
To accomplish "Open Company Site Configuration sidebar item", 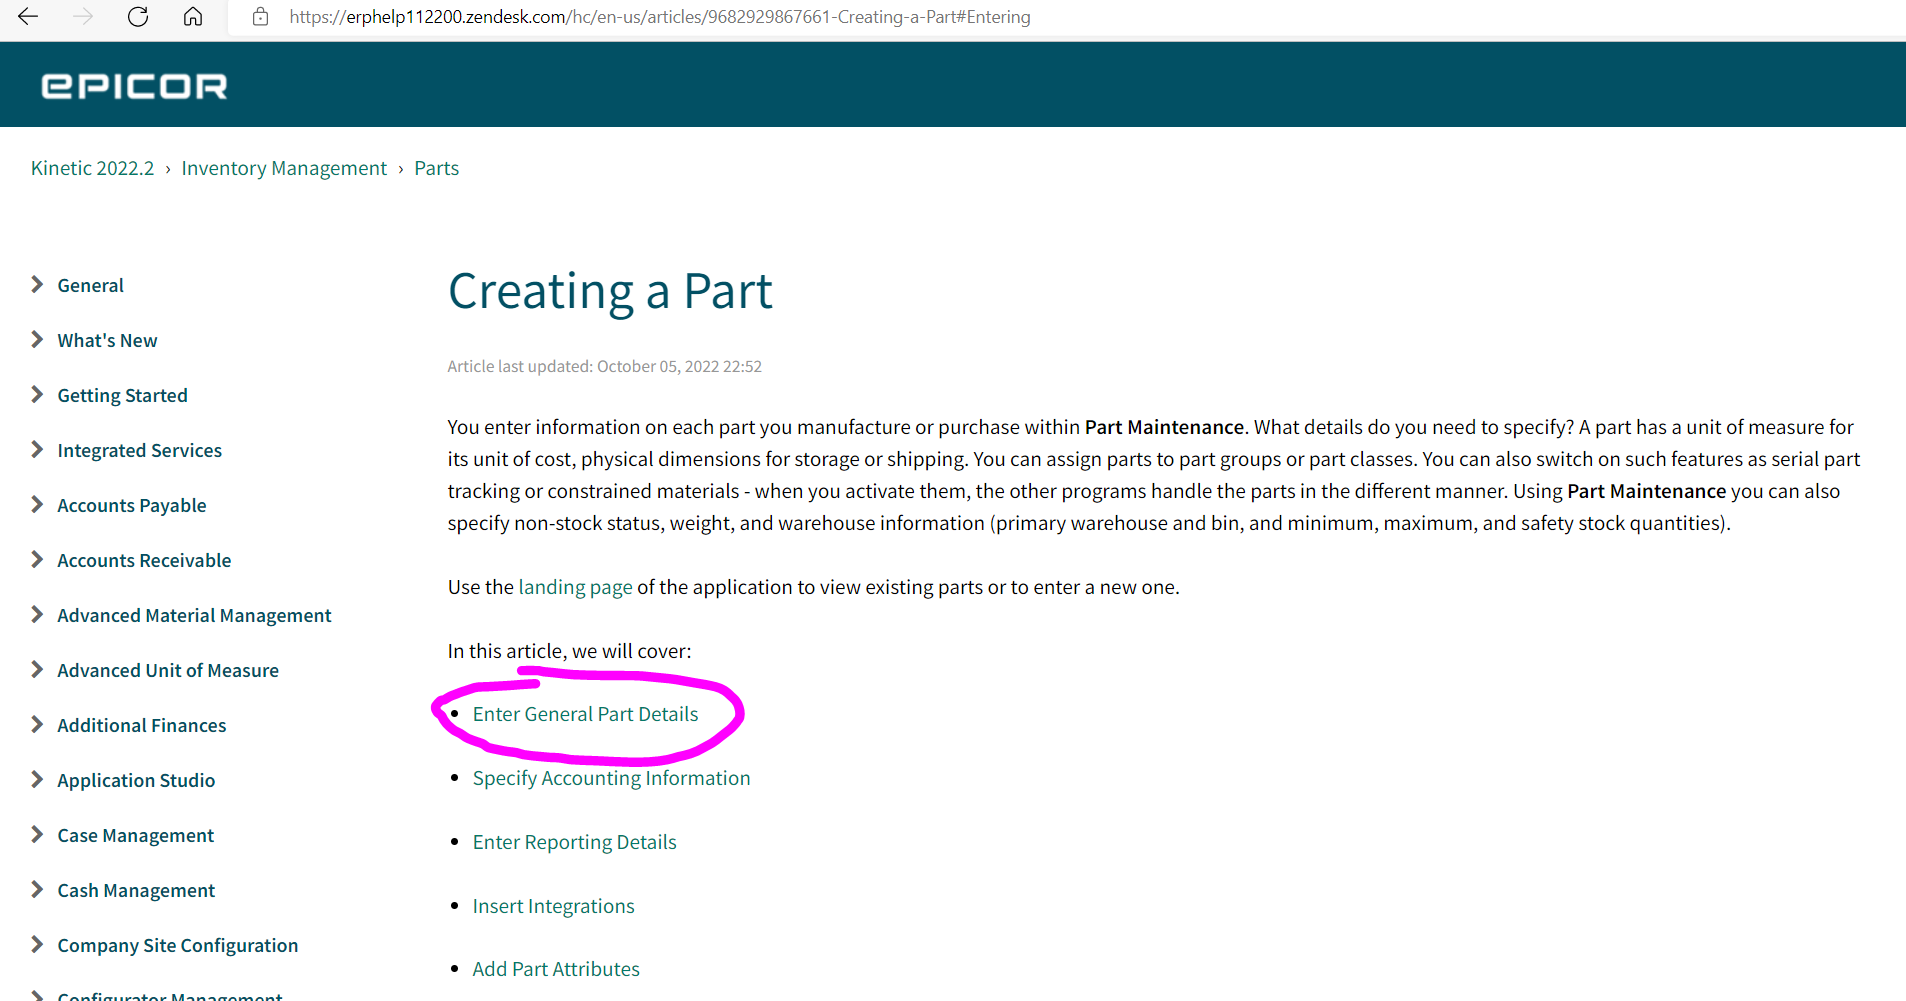I will click(177, 946).
